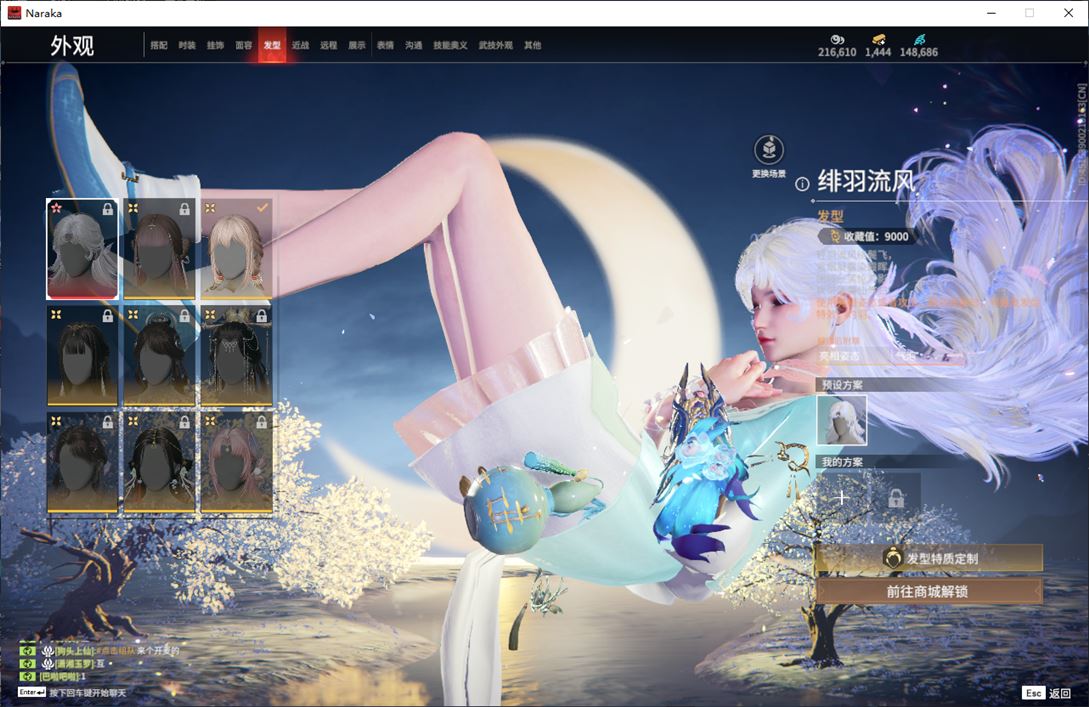Open the 展示 tab
Viewport: 1089px width, 707px height.
point(357,45)
